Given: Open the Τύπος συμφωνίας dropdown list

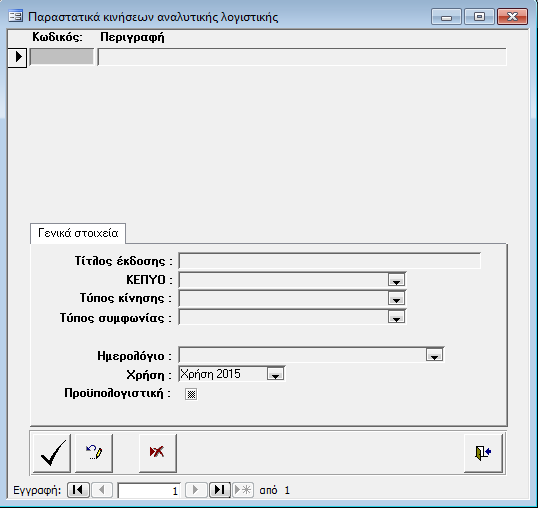Looking at the screenshot, I should point(396,317).
